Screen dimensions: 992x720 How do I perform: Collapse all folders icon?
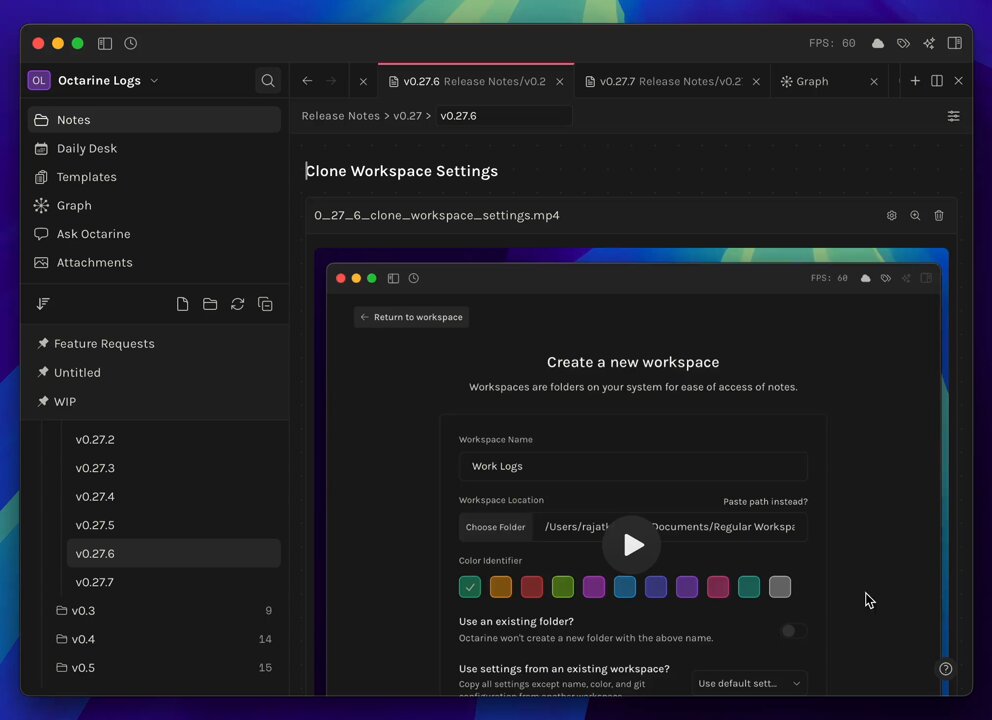click(265, 304)
